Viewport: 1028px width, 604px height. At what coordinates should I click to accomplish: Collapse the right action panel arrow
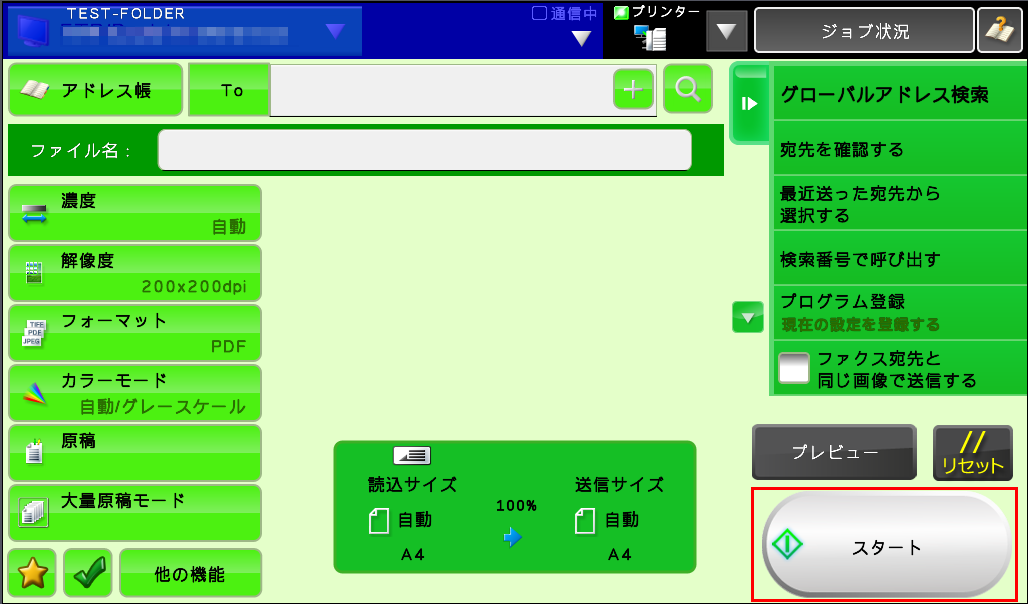click(749, 104)
